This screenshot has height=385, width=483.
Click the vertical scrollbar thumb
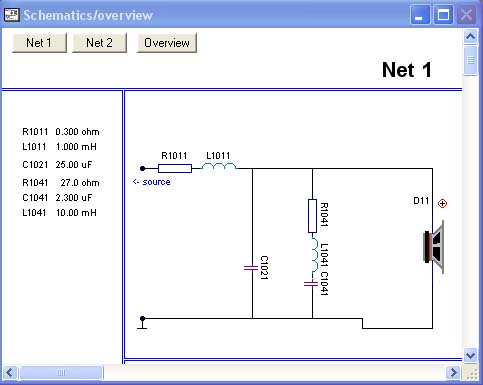(470, 60)
